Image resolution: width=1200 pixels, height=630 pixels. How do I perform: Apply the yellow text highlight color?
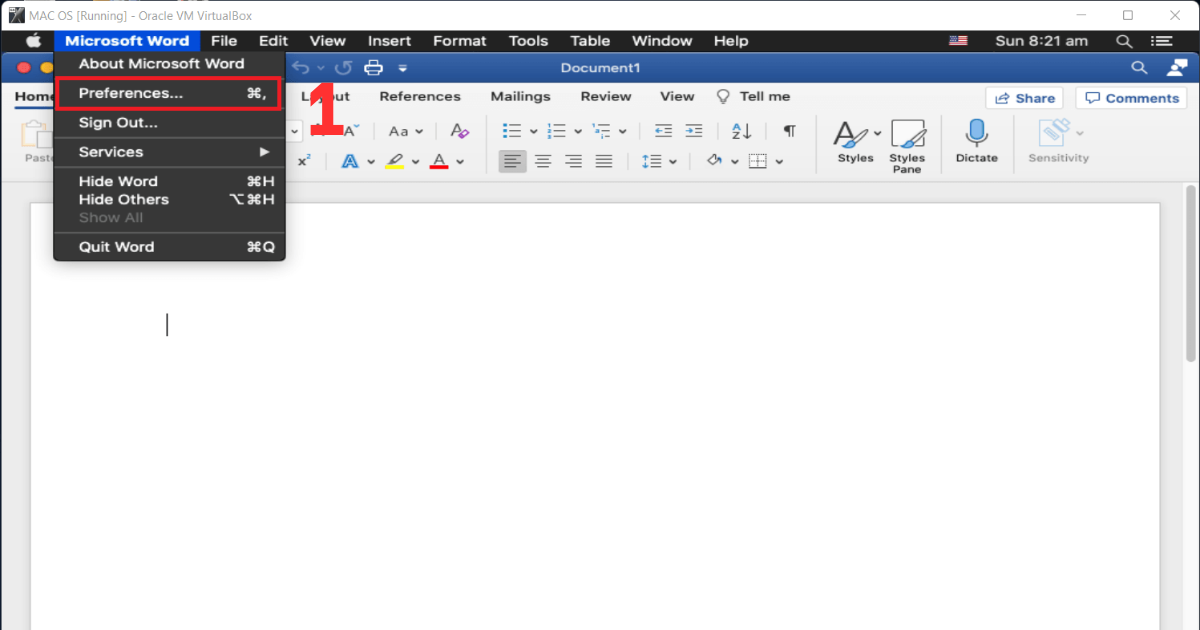(x=394, y=161)
